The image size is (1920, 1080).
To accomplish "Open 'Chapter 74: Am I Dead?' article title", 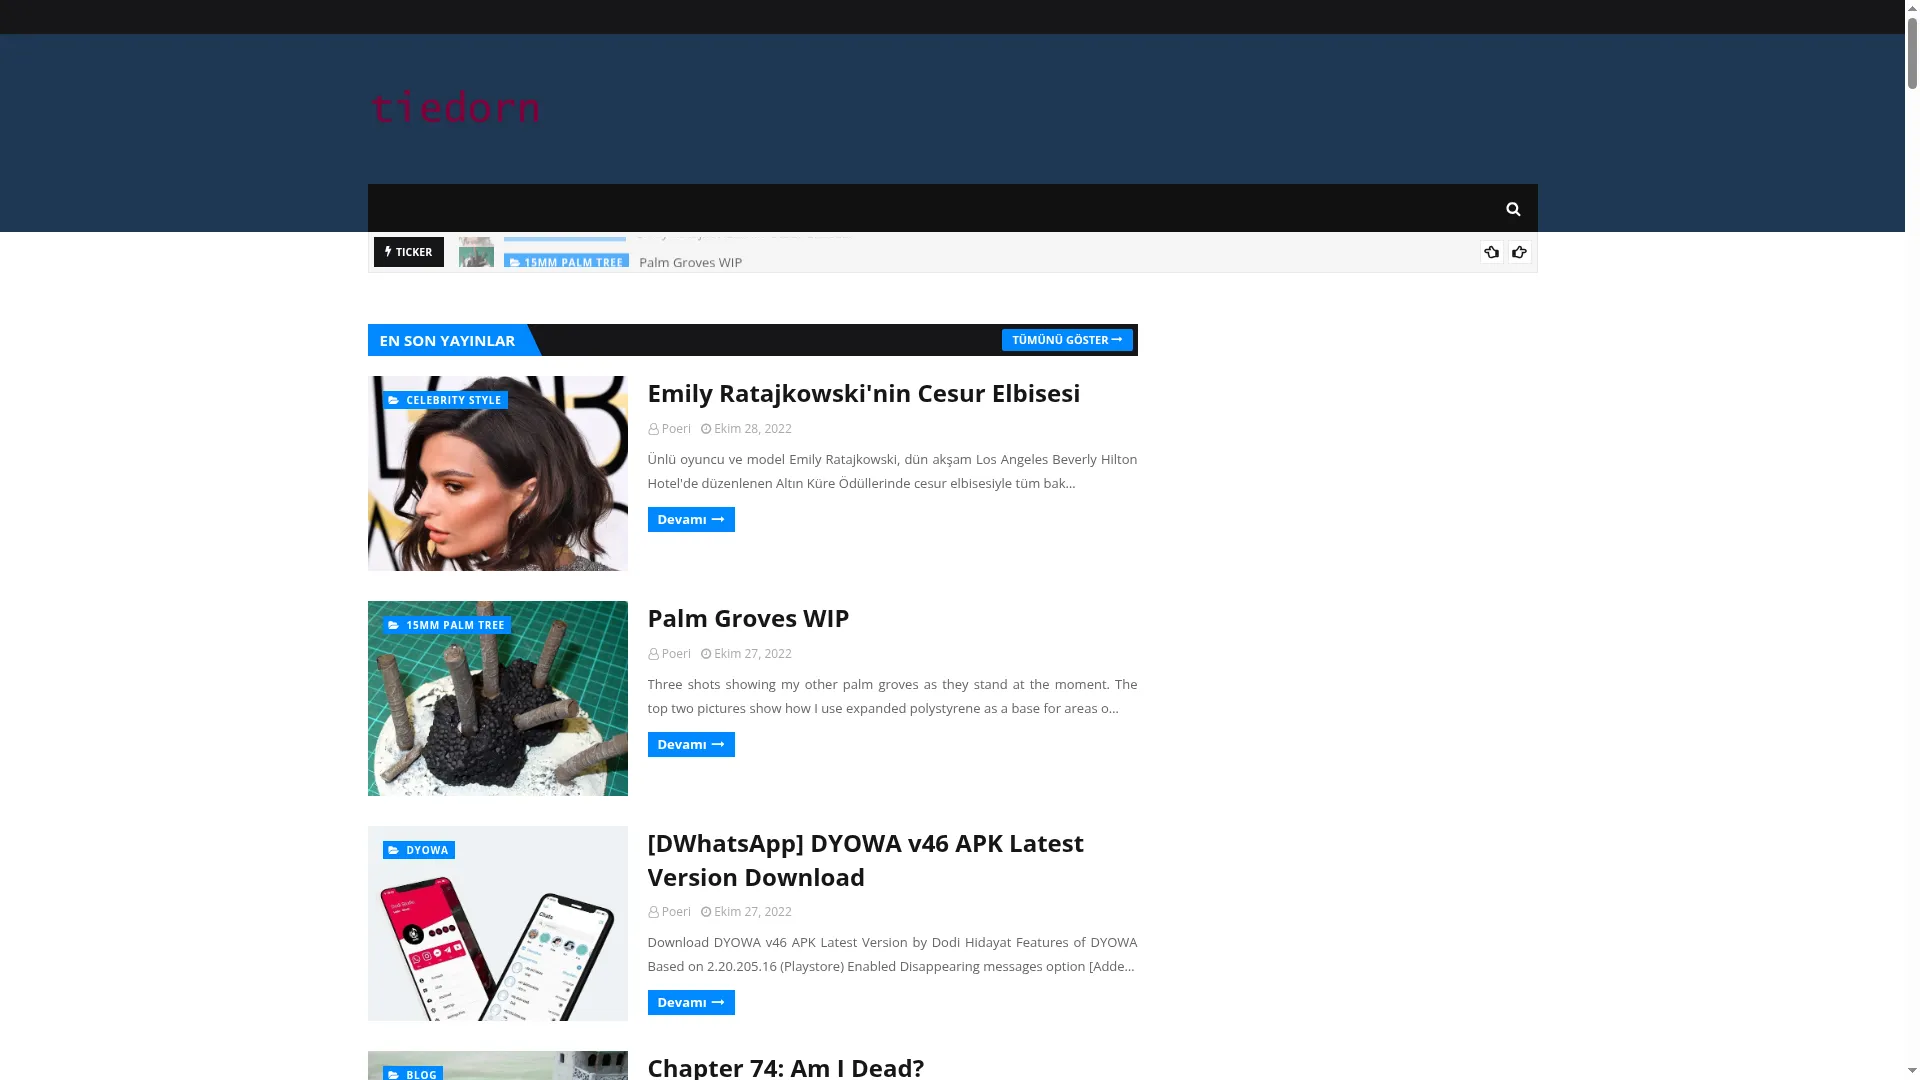I will pyautogui.click(x=786, y=1067).
